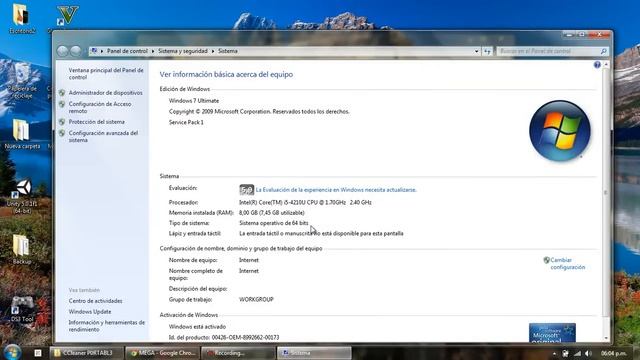This screenshot has width=640, height=360.
Task: Switch to the Recording... taskbar button
Action: click(x=238, y=353)
